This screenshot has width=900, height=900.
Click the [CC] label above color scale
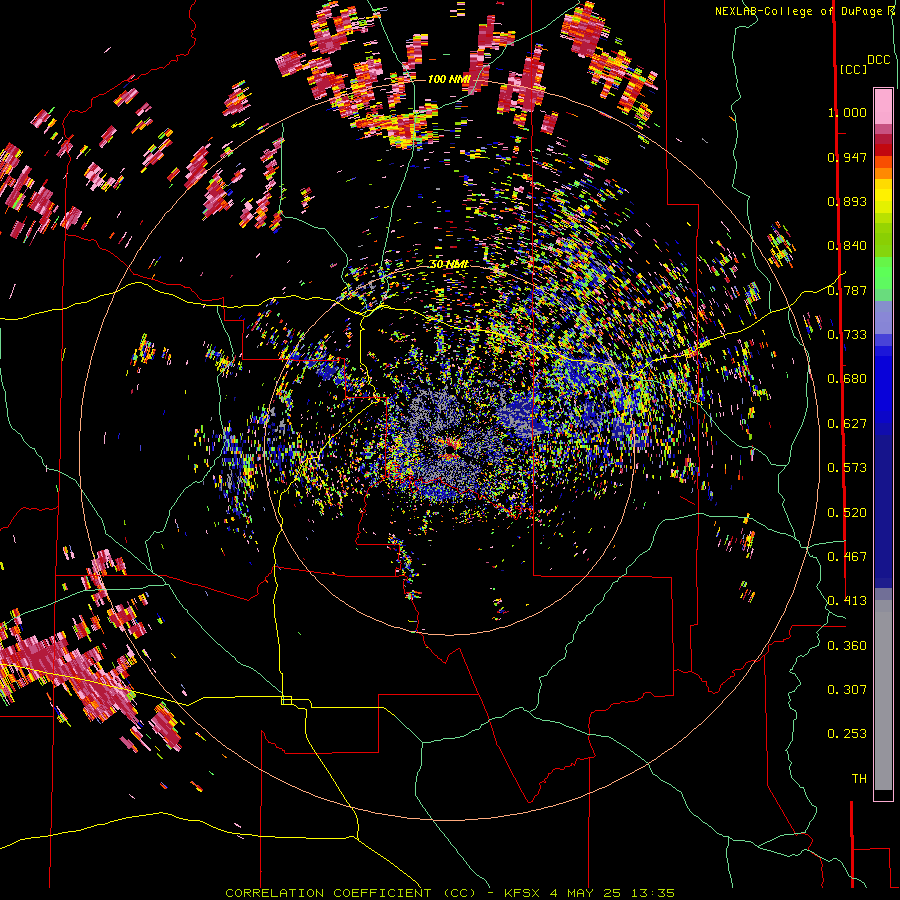point(853,69)
